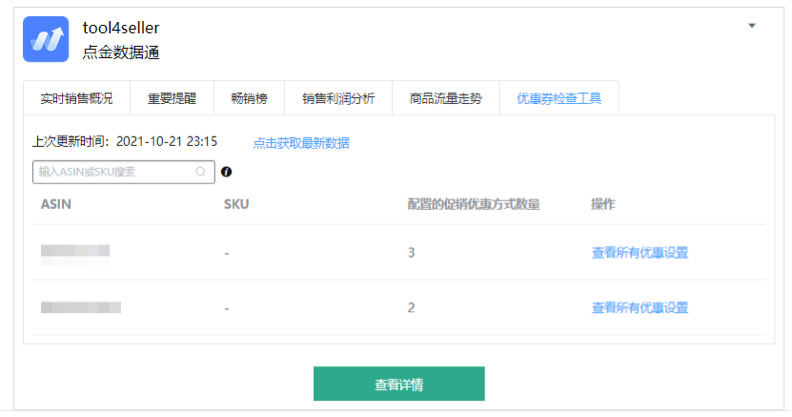The width and height of the screenshot is (792, 417).
Task: Open 查看所有优惠设置 for the row with 2
Action: 640,307
